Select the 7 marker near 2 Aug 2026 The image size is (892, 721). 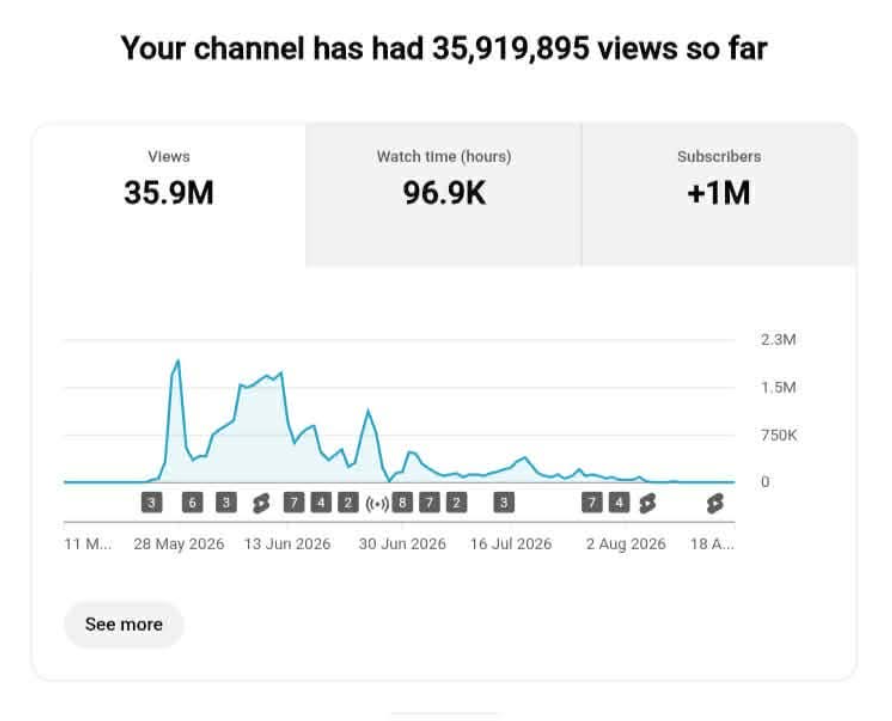[592, 502]
